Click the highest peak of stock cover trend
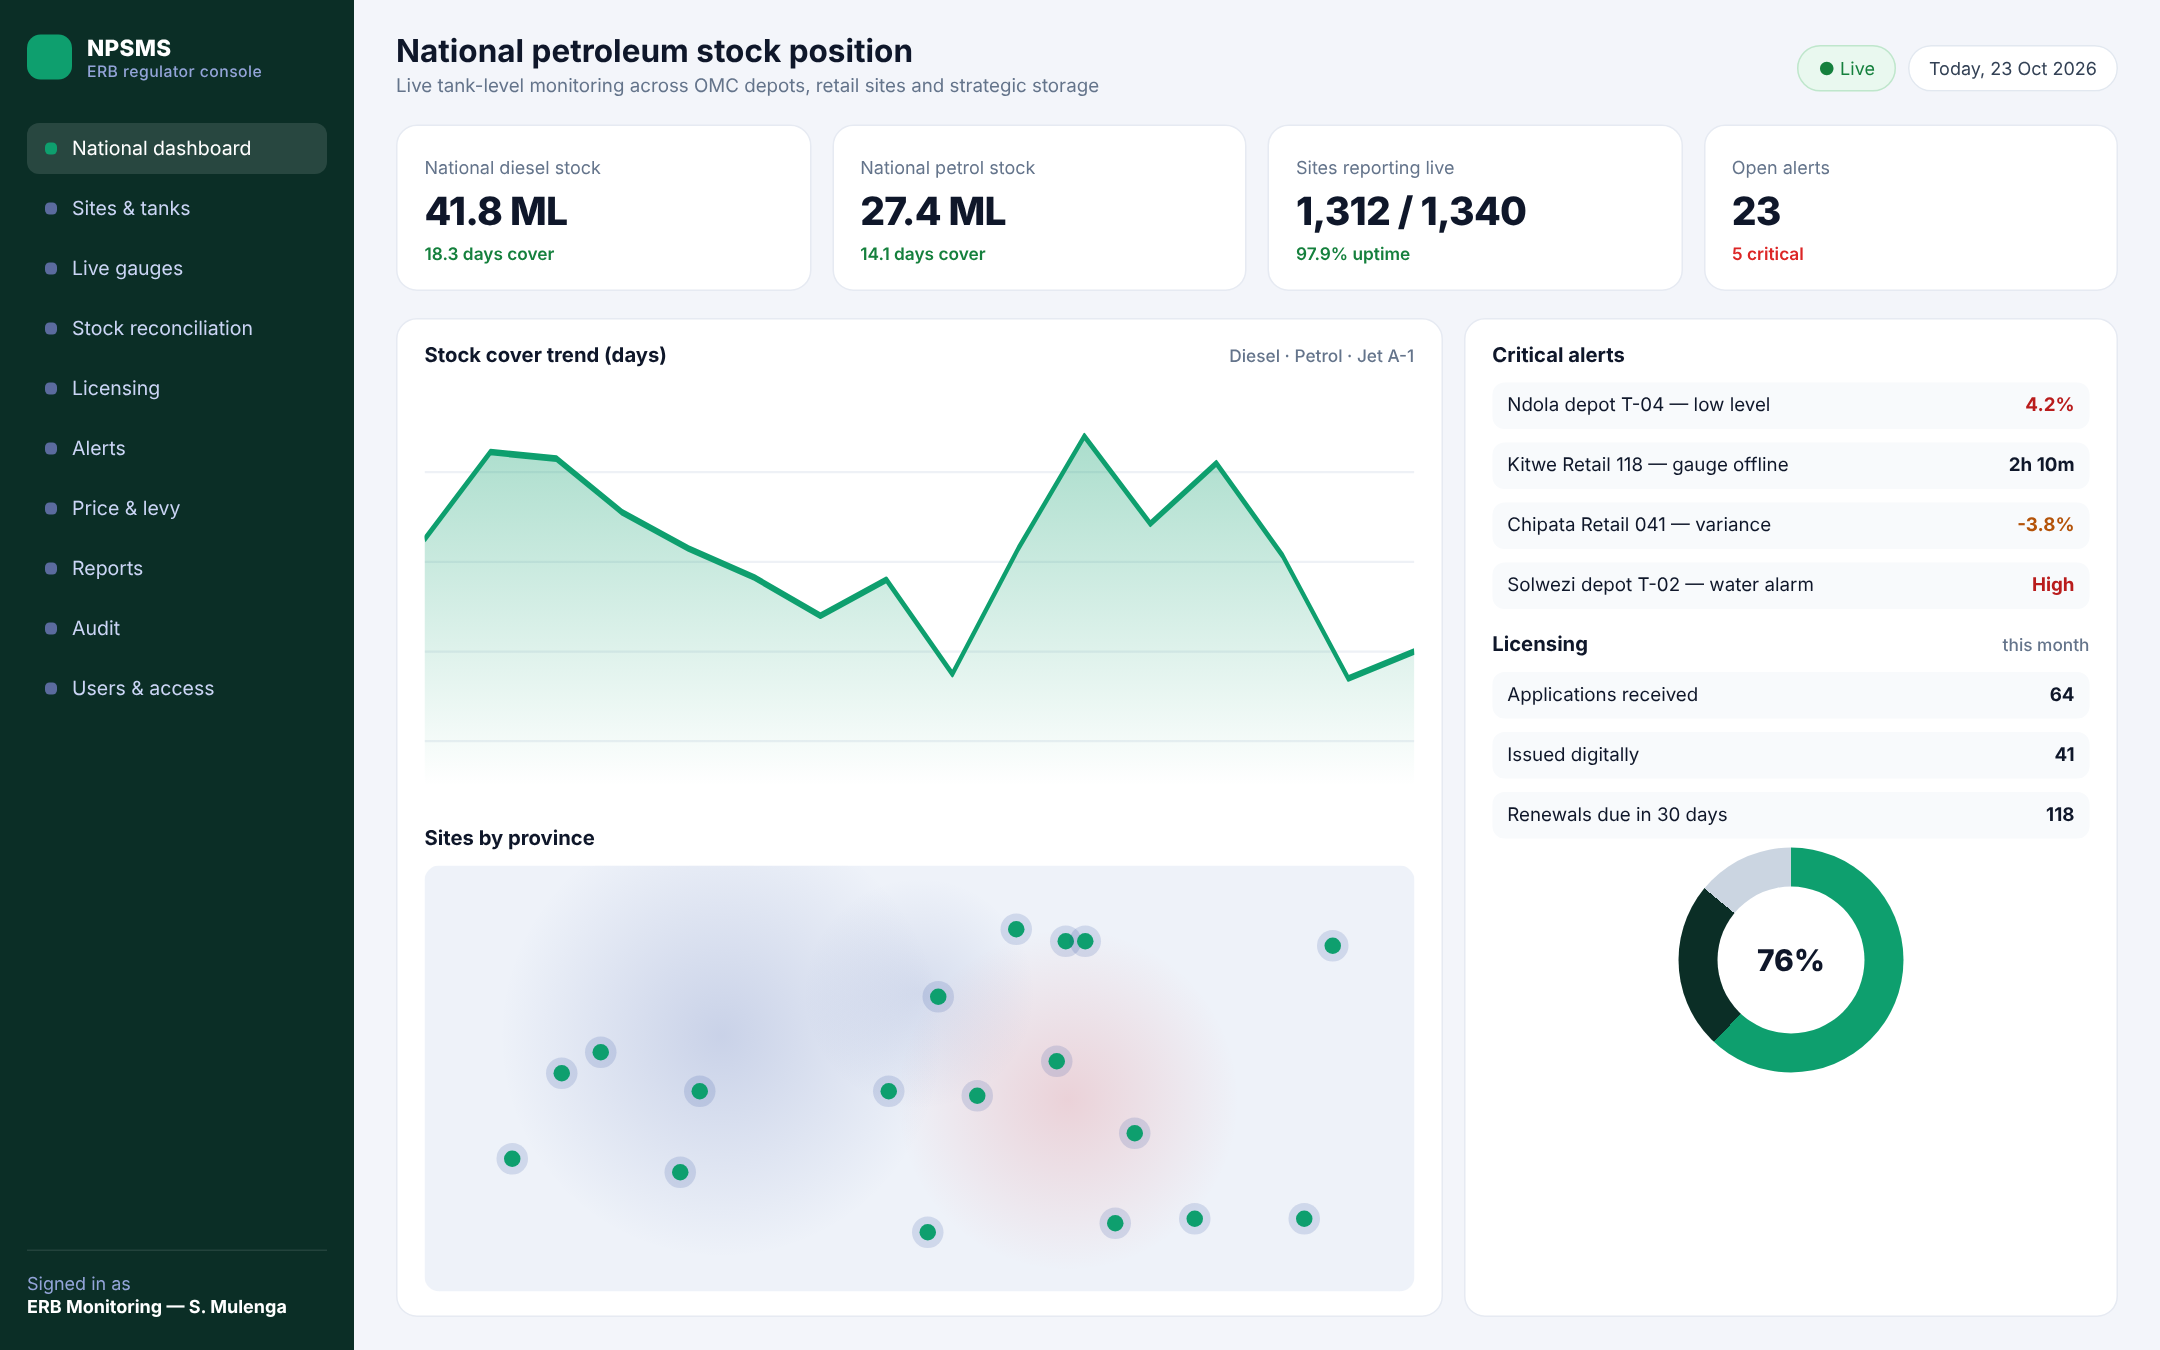Screen dimensions: 2160x1350 [x=1084, y=436]
